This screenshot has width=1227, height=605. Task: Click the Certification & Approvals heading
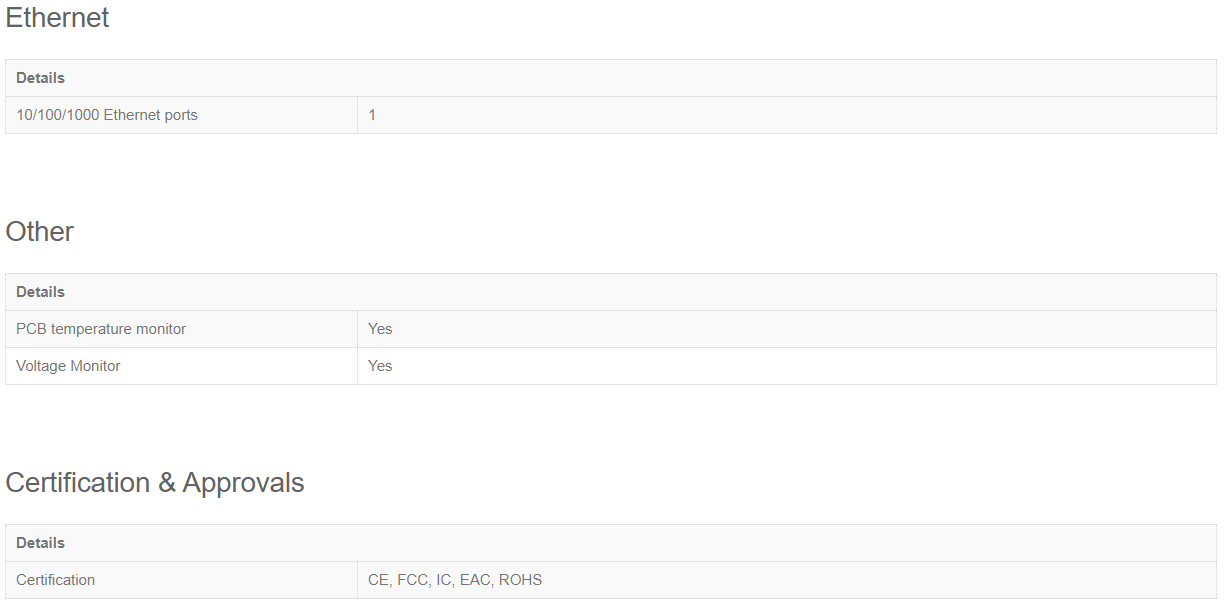[x=155, y=483]
